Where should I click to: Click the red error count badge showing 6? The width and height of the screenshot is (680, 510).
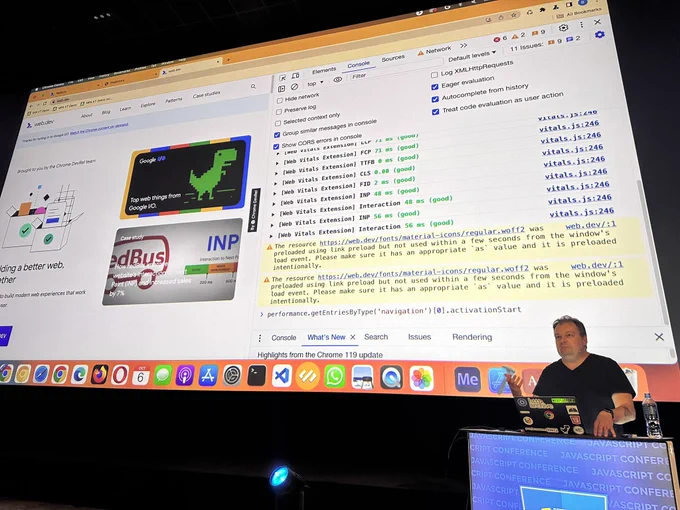click(x=500, y=39)
